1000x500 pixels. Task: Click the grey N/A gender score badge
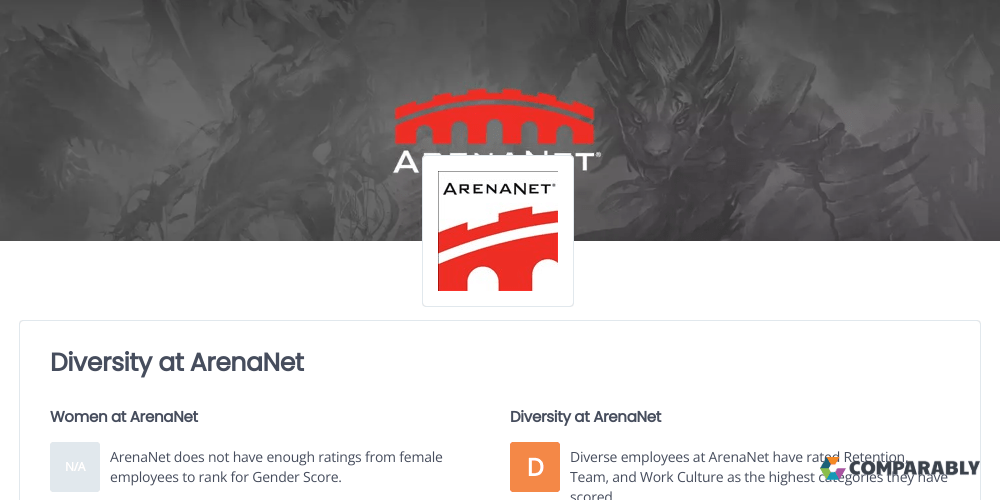(x=75, y=467)
